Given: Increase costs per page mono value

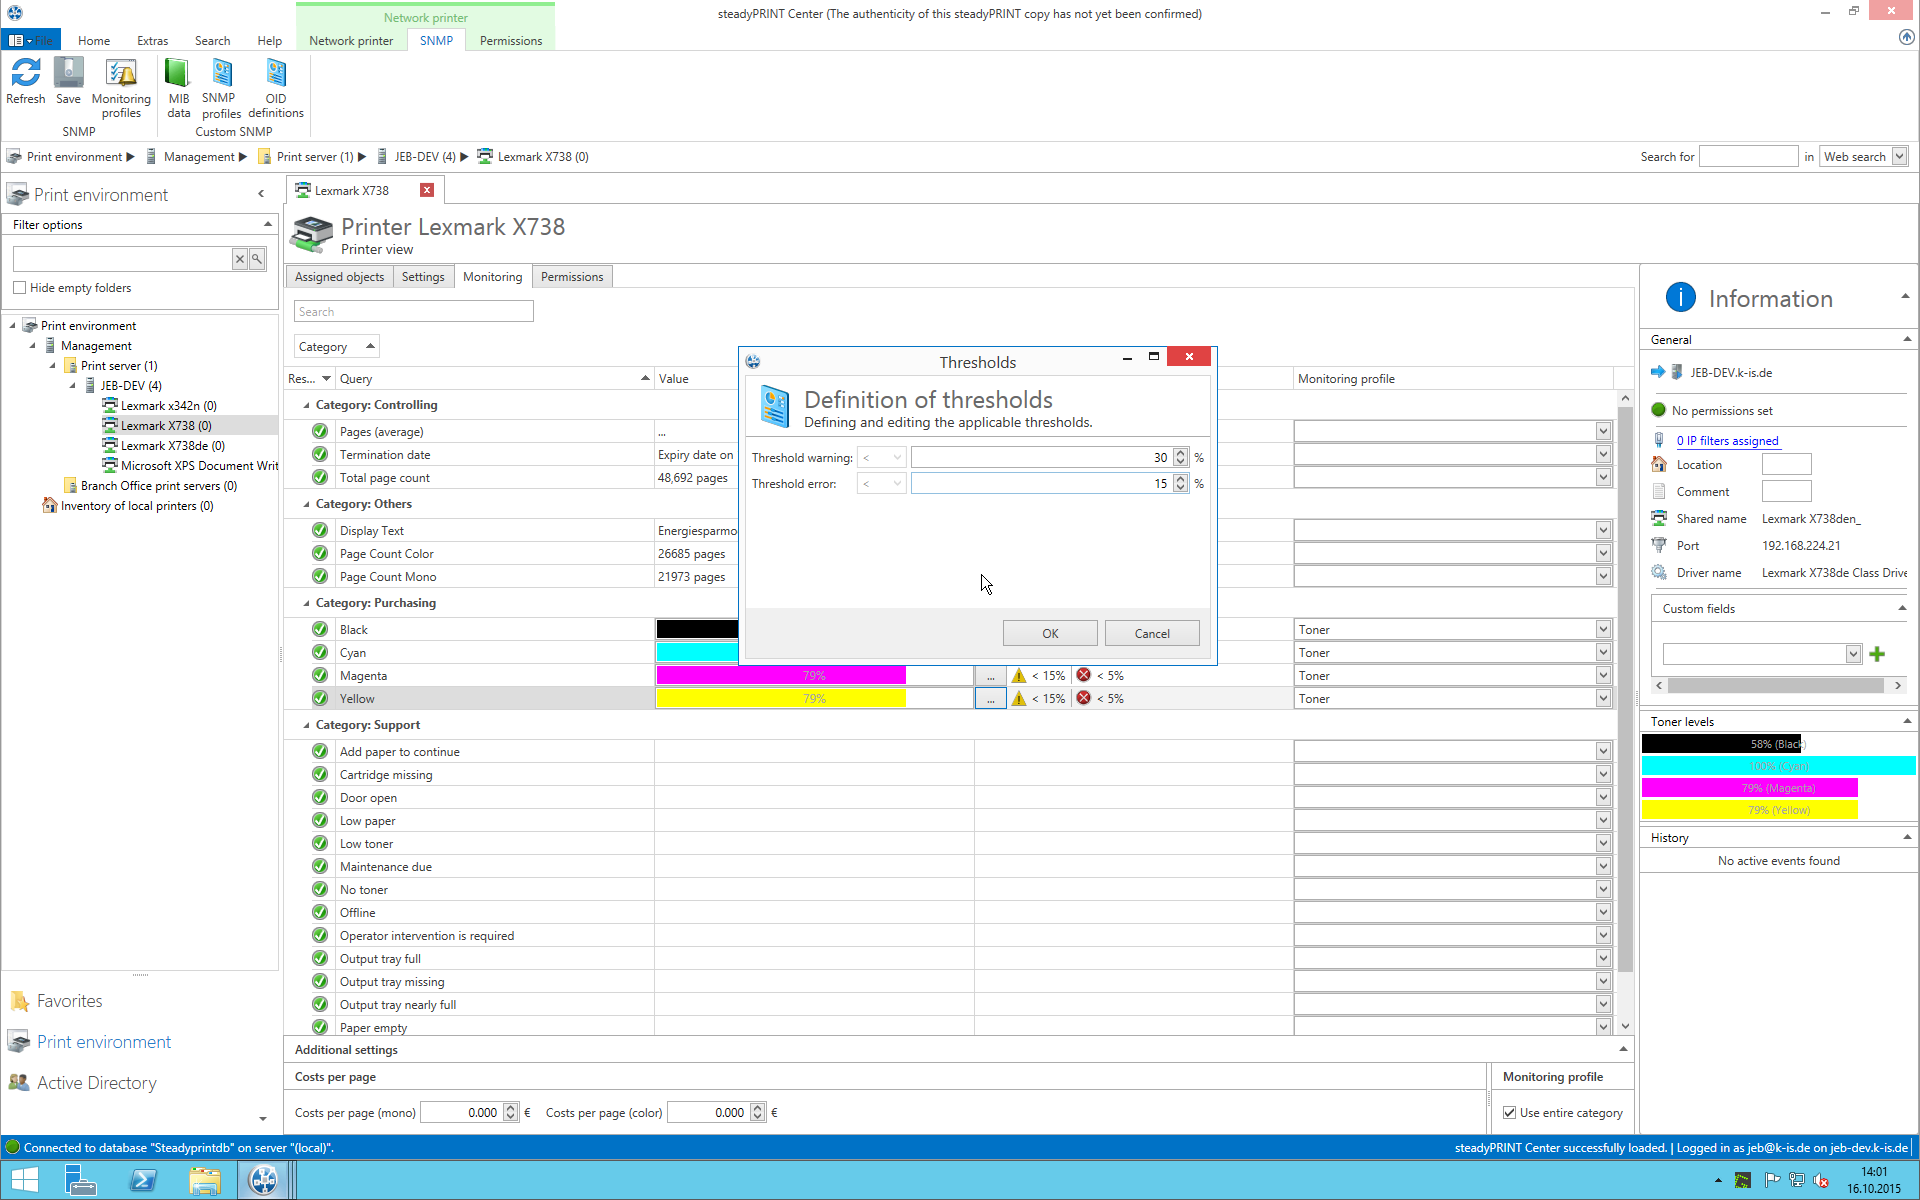Looking at the screenshot, I should 511,1108.
